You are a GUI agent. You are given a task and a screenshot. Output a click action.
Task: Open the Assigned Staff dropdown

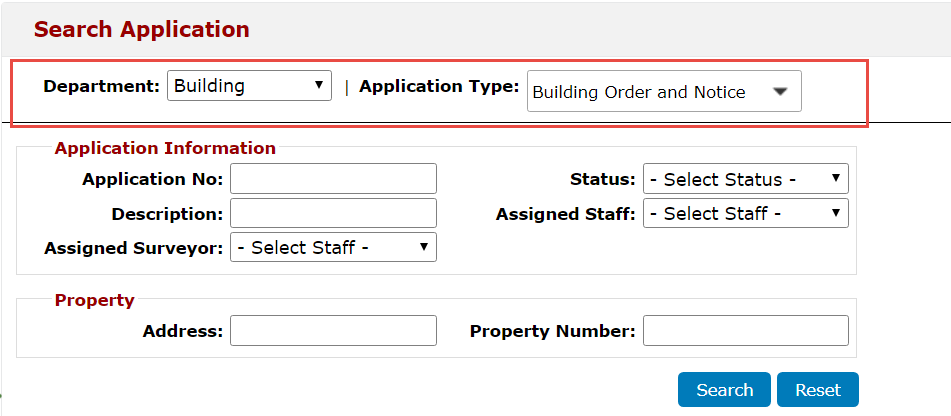(745, 214)
